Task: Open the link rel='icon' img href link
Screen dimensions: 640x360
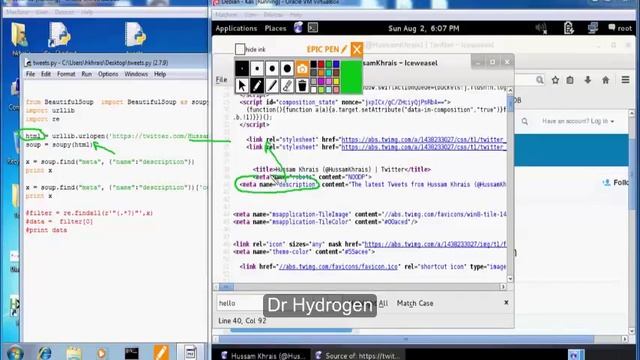Action: click(x=435, y=244)
